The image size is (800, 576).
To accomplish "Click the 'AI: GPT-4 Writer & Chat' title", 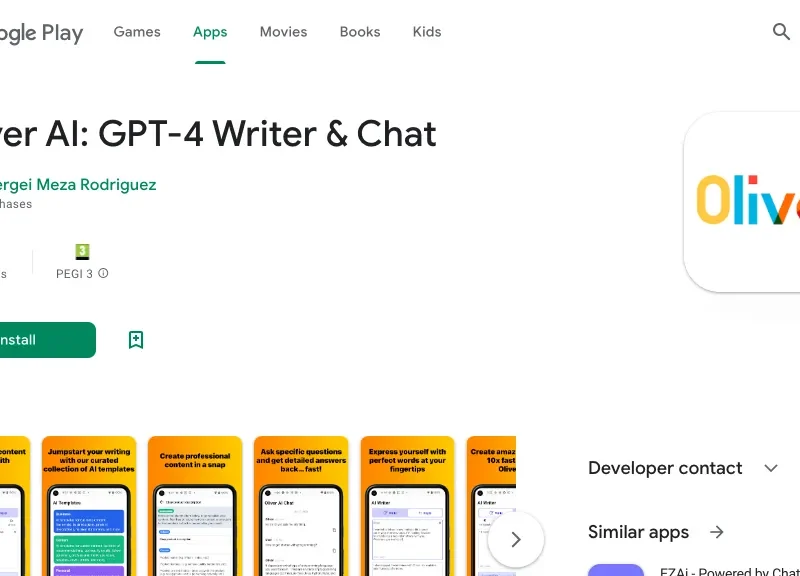I will [241, 134].
